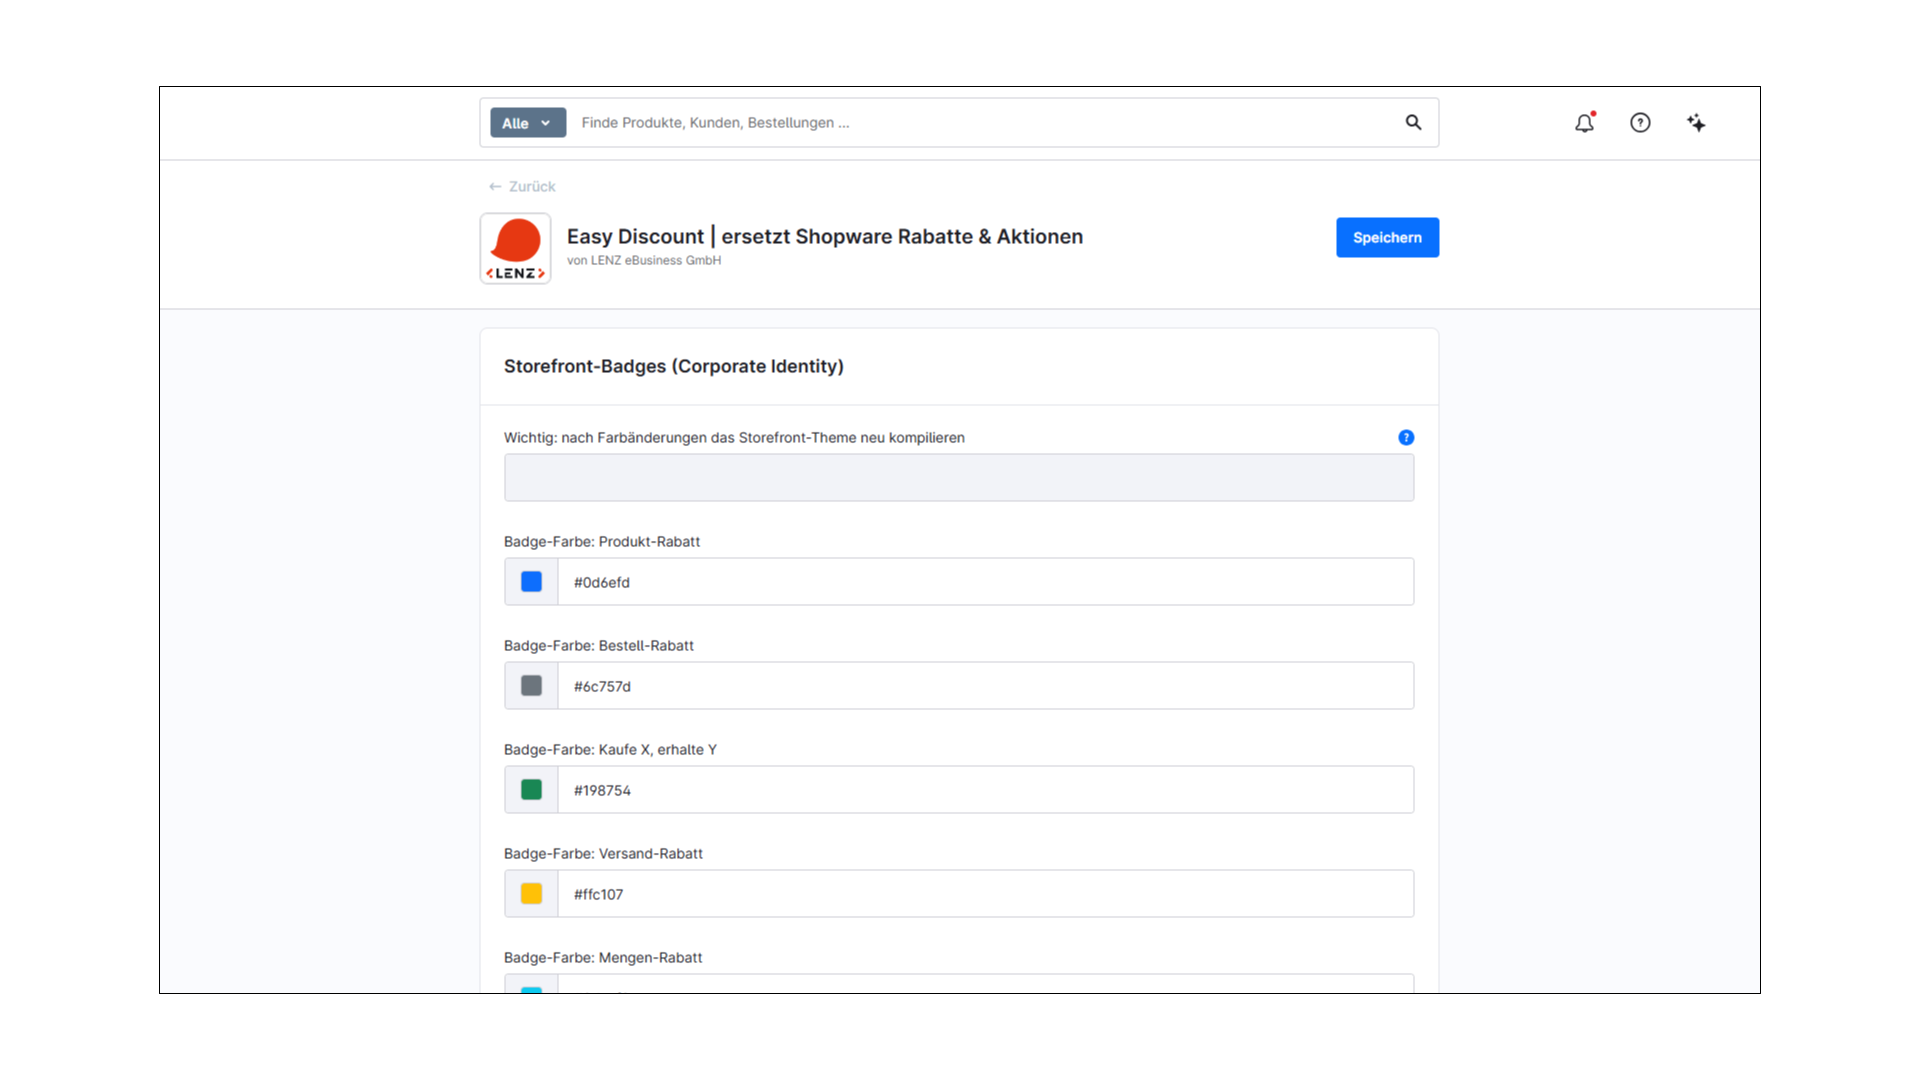This screenshot has height=1080, width=1920.
Task: Click the Storefront-Badges (Corporate Identity) heading
Action: (x=674, y=366)
